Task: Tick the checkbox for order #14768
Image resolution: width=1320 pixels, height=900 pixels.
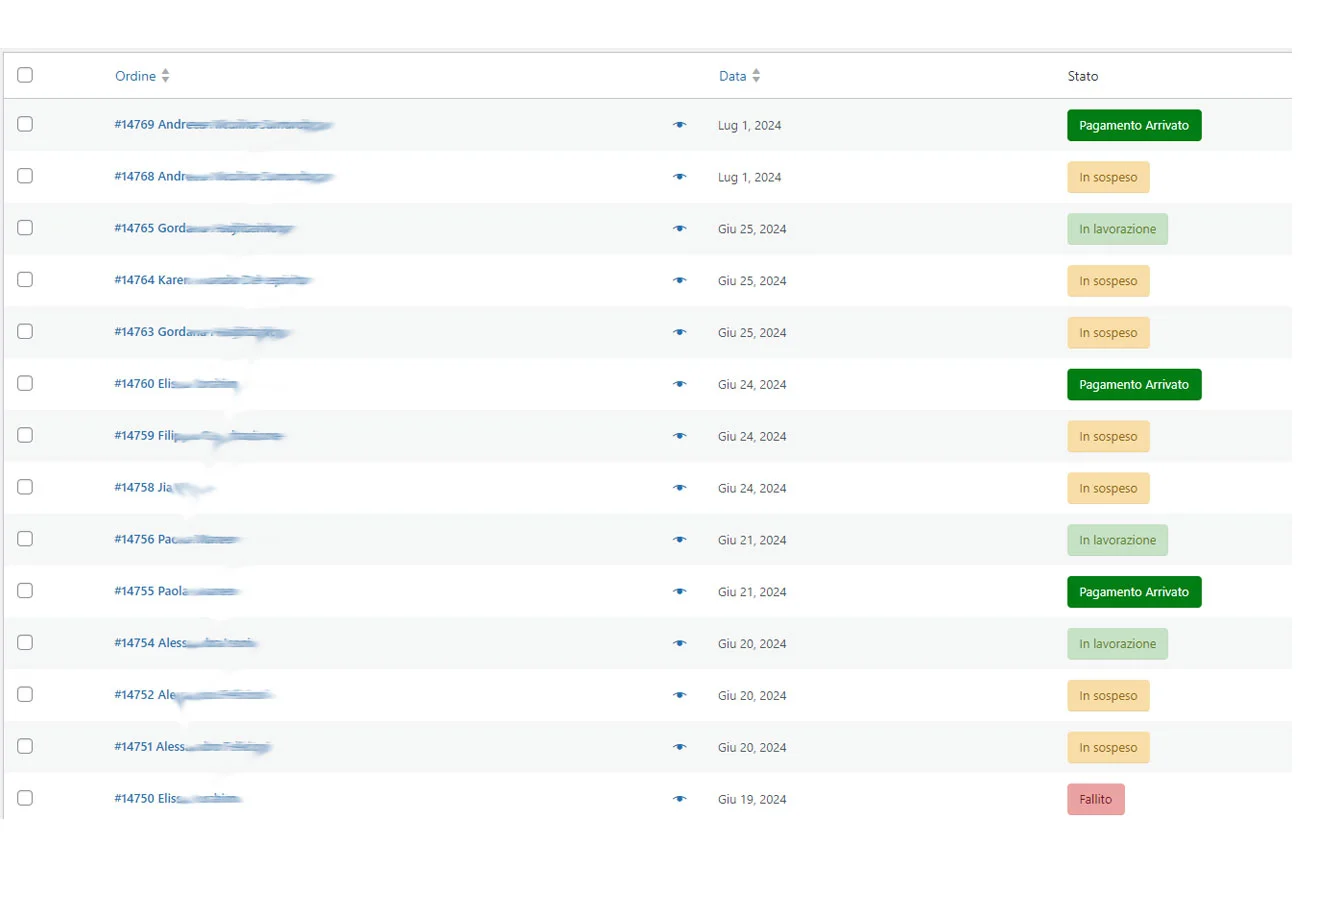Action: coord(25,176)
